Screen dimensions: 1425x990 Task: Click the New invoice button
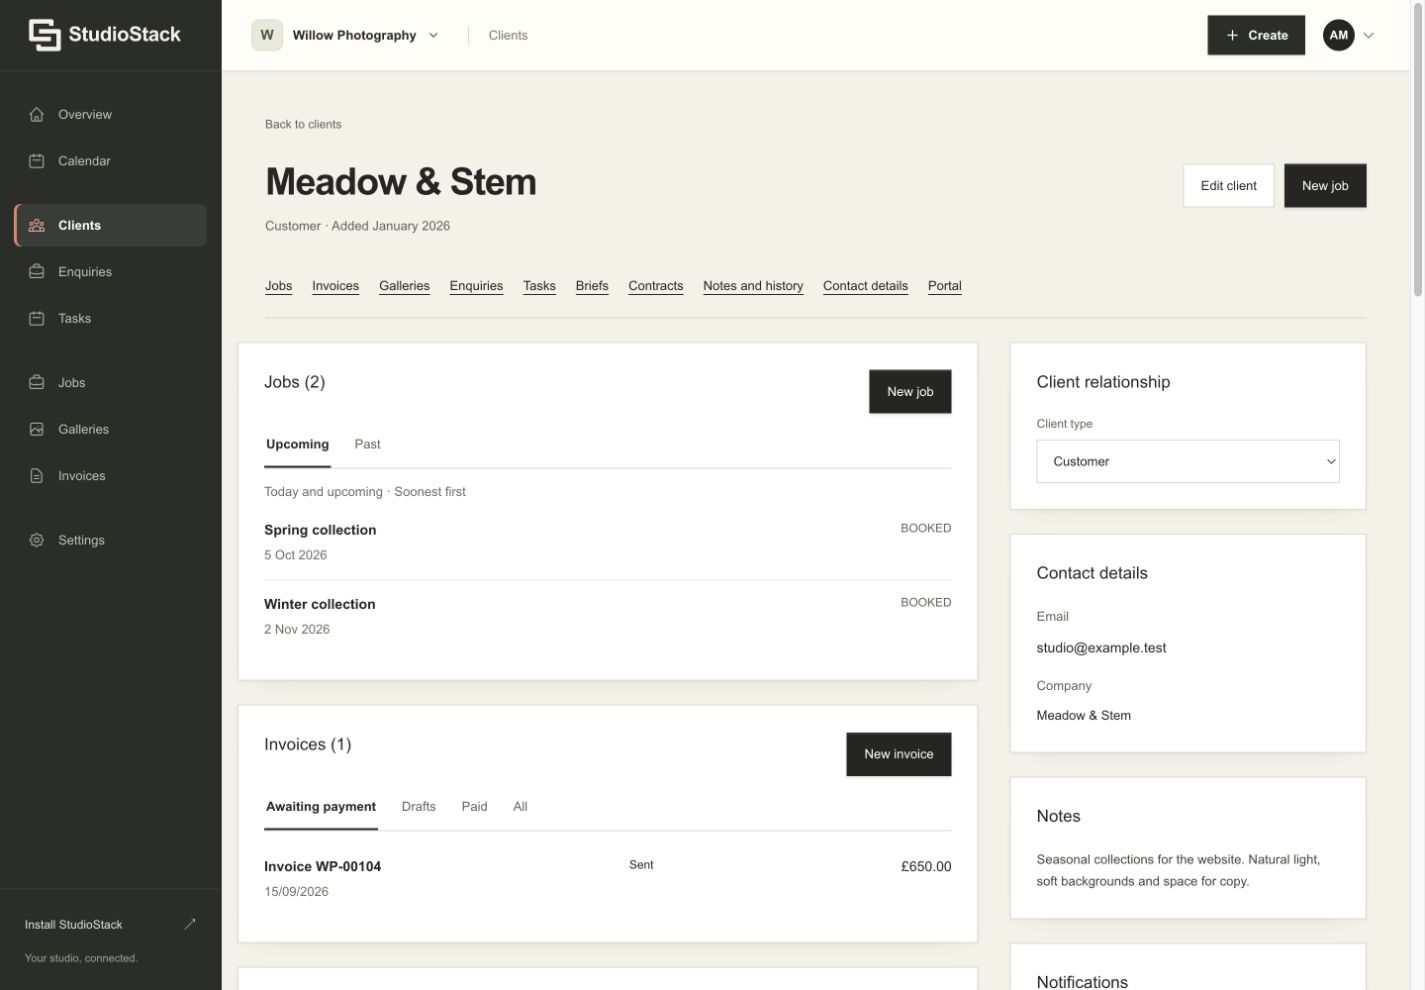pos(899,754)
